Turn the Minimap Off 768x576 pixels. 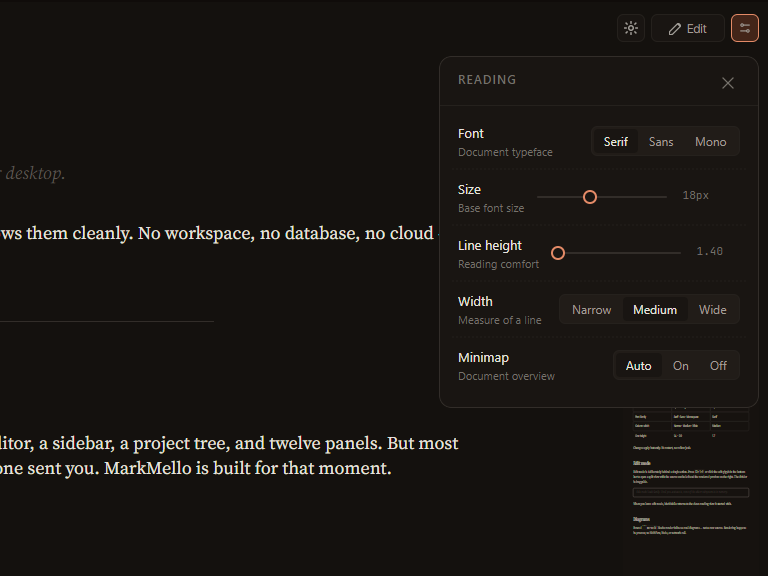[719, 366]
